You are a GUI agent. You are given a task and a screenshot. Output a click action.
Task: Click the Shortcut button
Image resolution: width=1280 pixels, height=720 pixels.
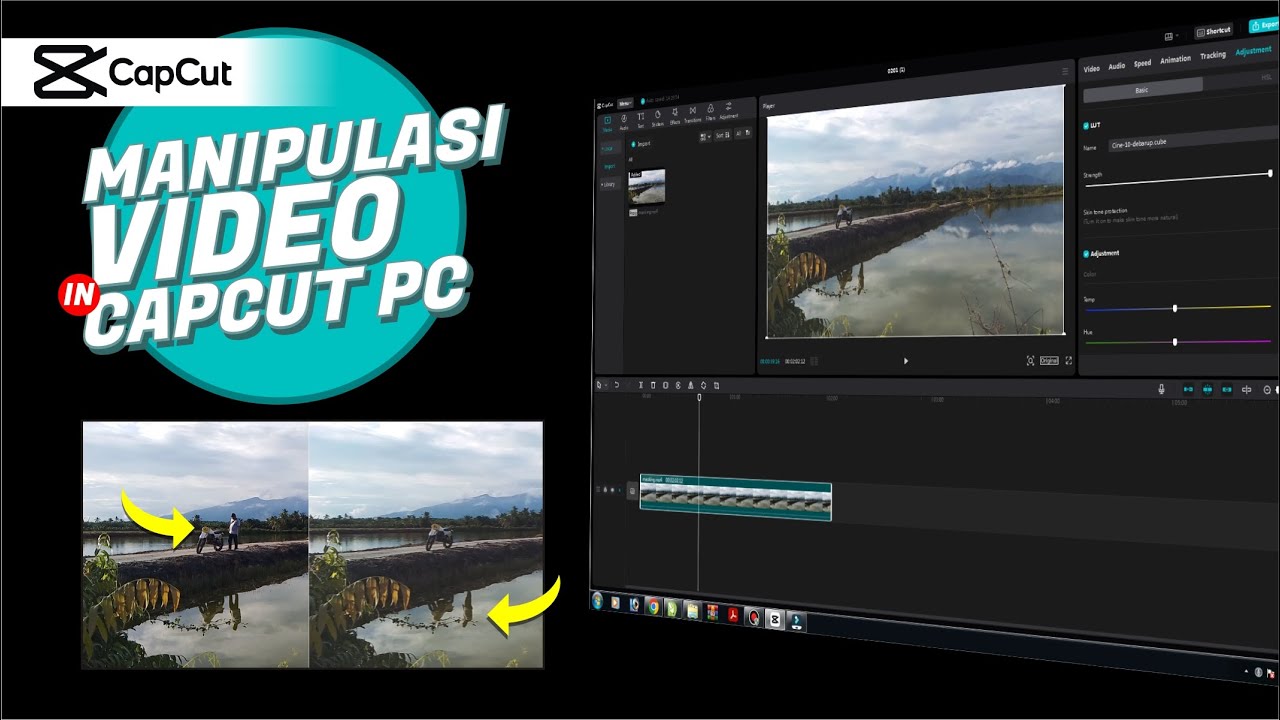click(x=1214, y=31)
